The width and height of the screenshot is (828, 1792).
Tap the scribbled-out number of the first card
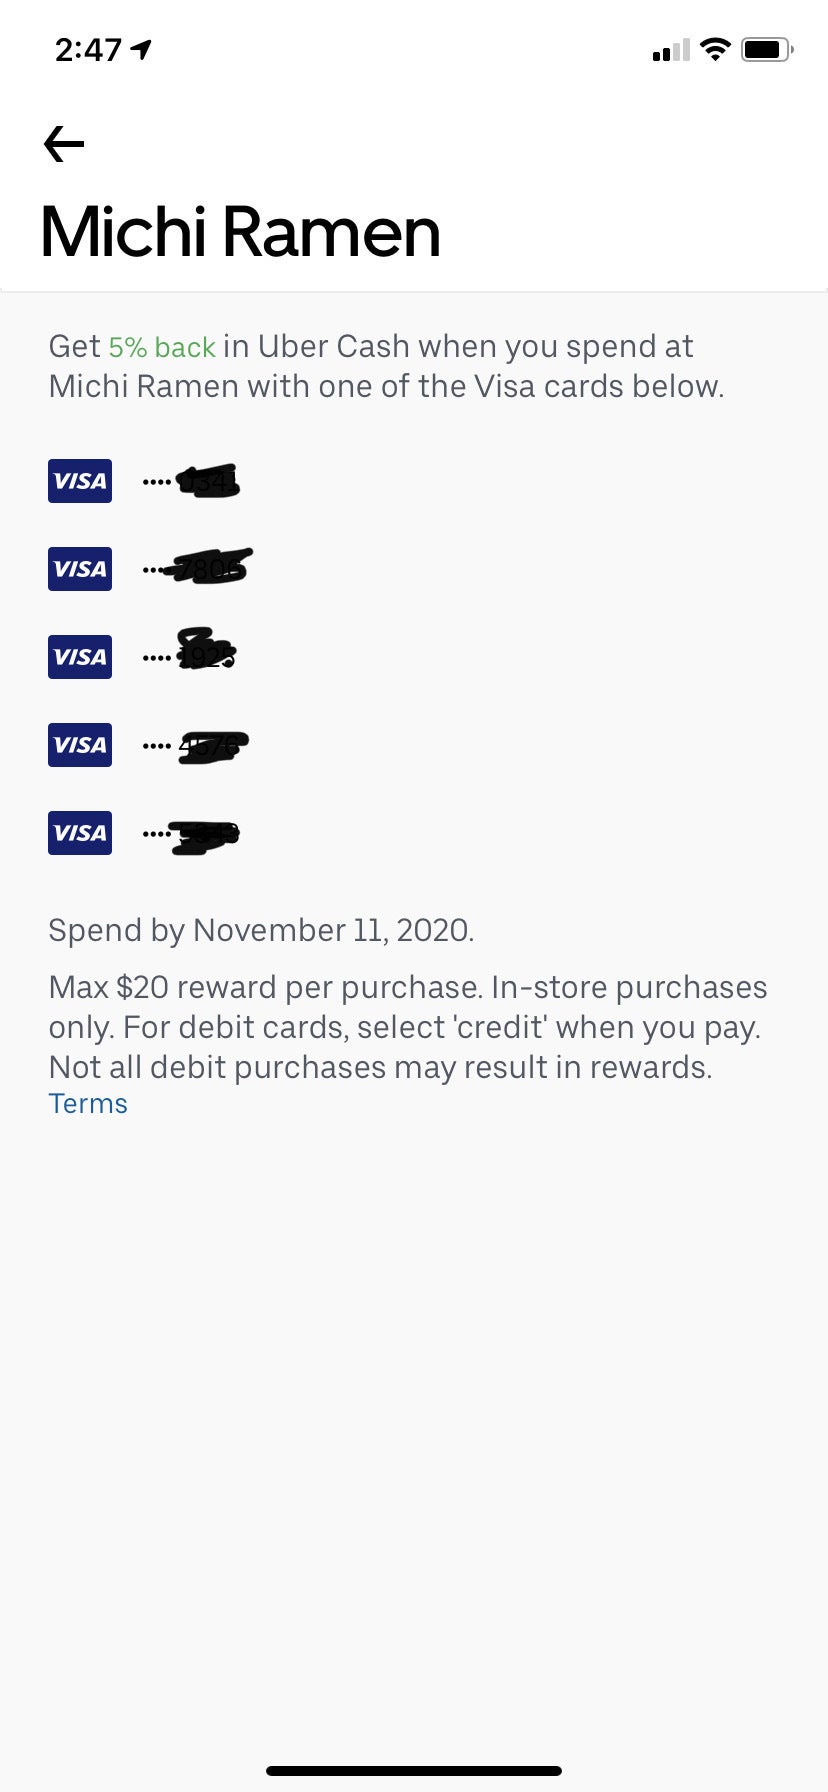pos(207,482)
